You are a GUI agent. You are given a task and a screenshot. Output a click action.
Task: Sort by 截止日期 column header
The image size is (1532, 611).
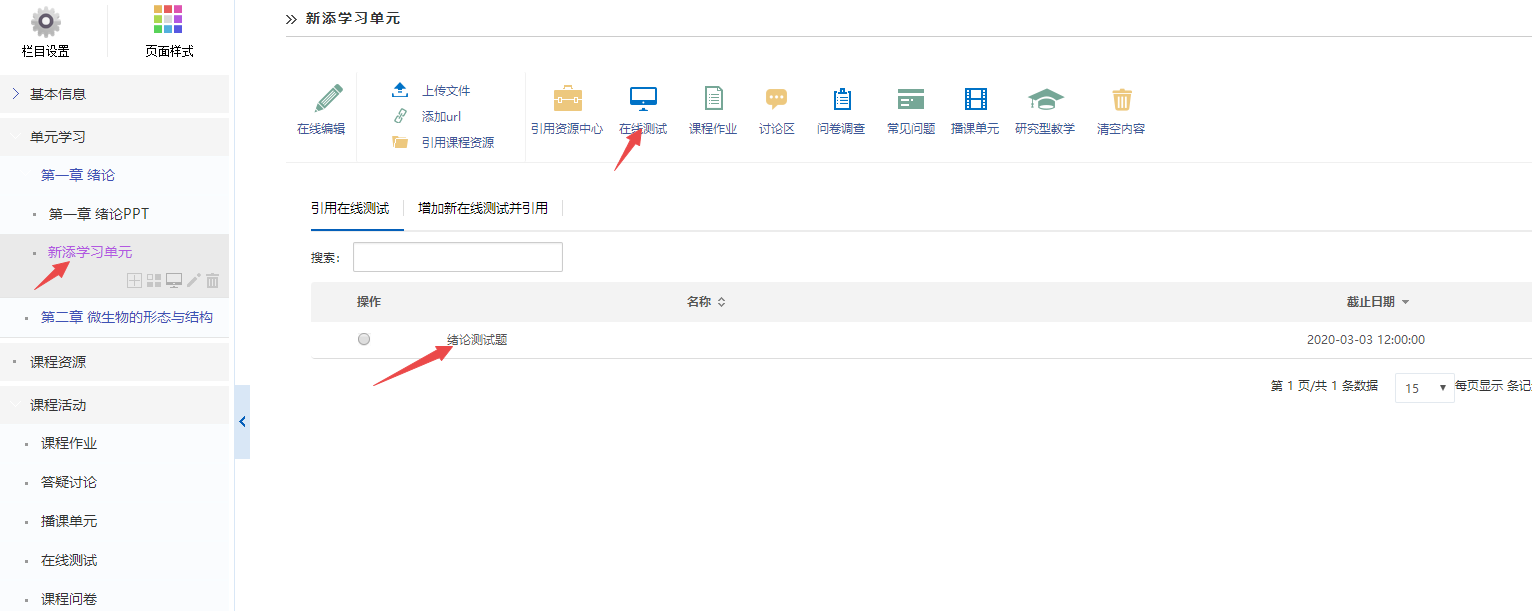1377,302
